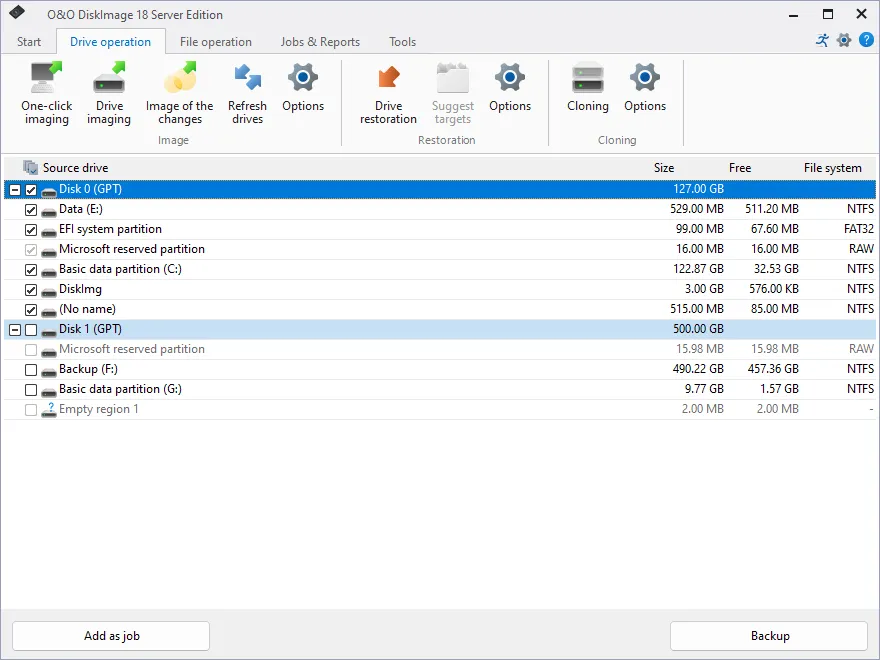
Task: Uncheck EFI system partition checkbox
Action: point(31,230)
